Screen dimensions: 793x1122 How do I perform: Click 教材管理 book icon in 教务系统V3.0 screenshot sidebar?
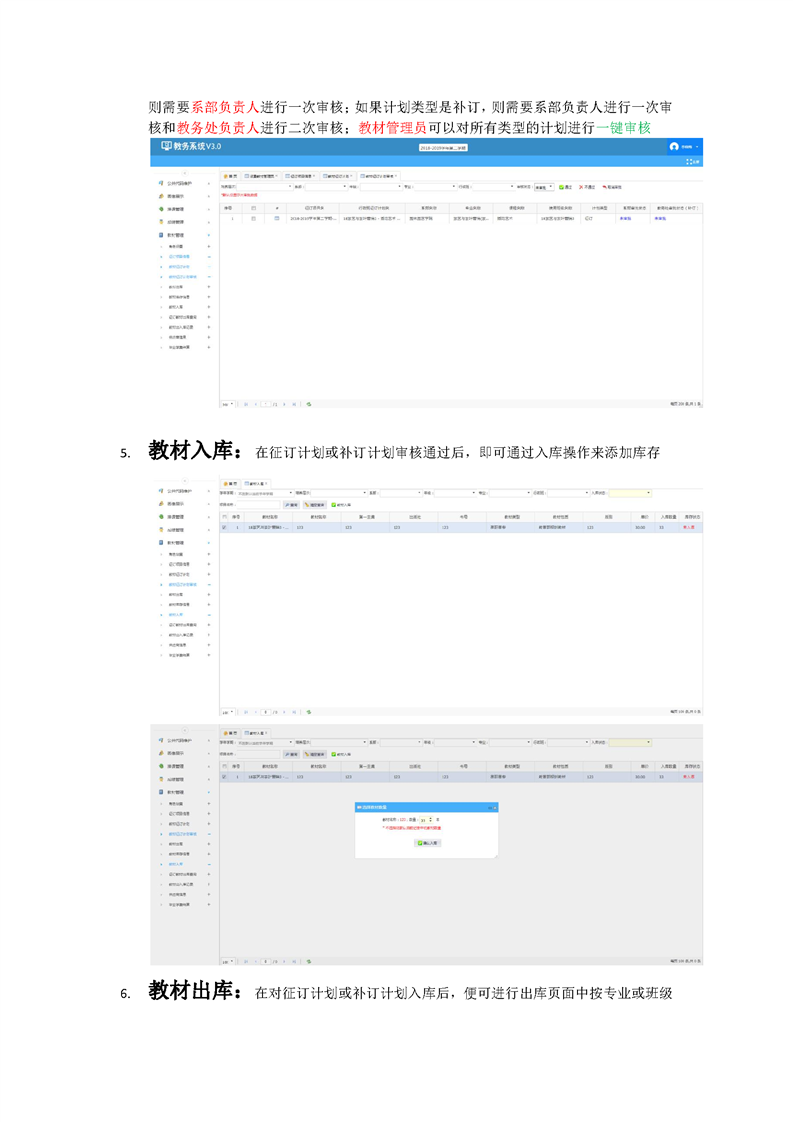point(161,235)
